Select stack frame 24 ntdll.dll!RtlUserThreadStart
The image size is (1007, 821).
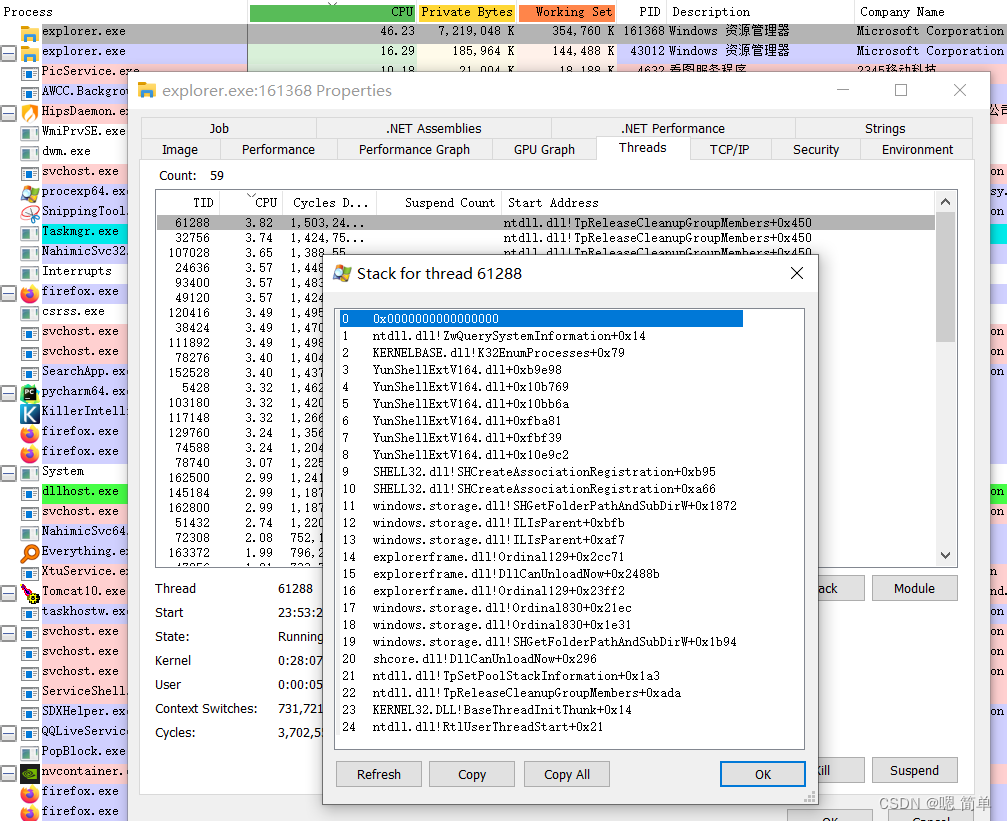pos(541,727)
